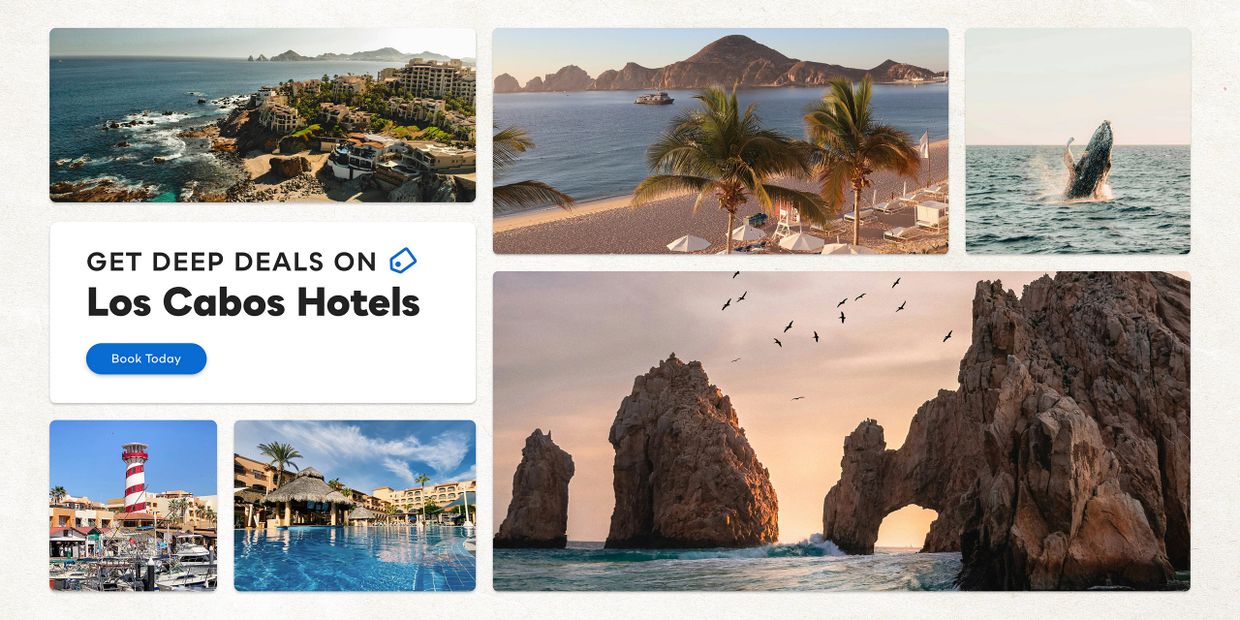Click the whale jumping out of water

point(1088,161)
